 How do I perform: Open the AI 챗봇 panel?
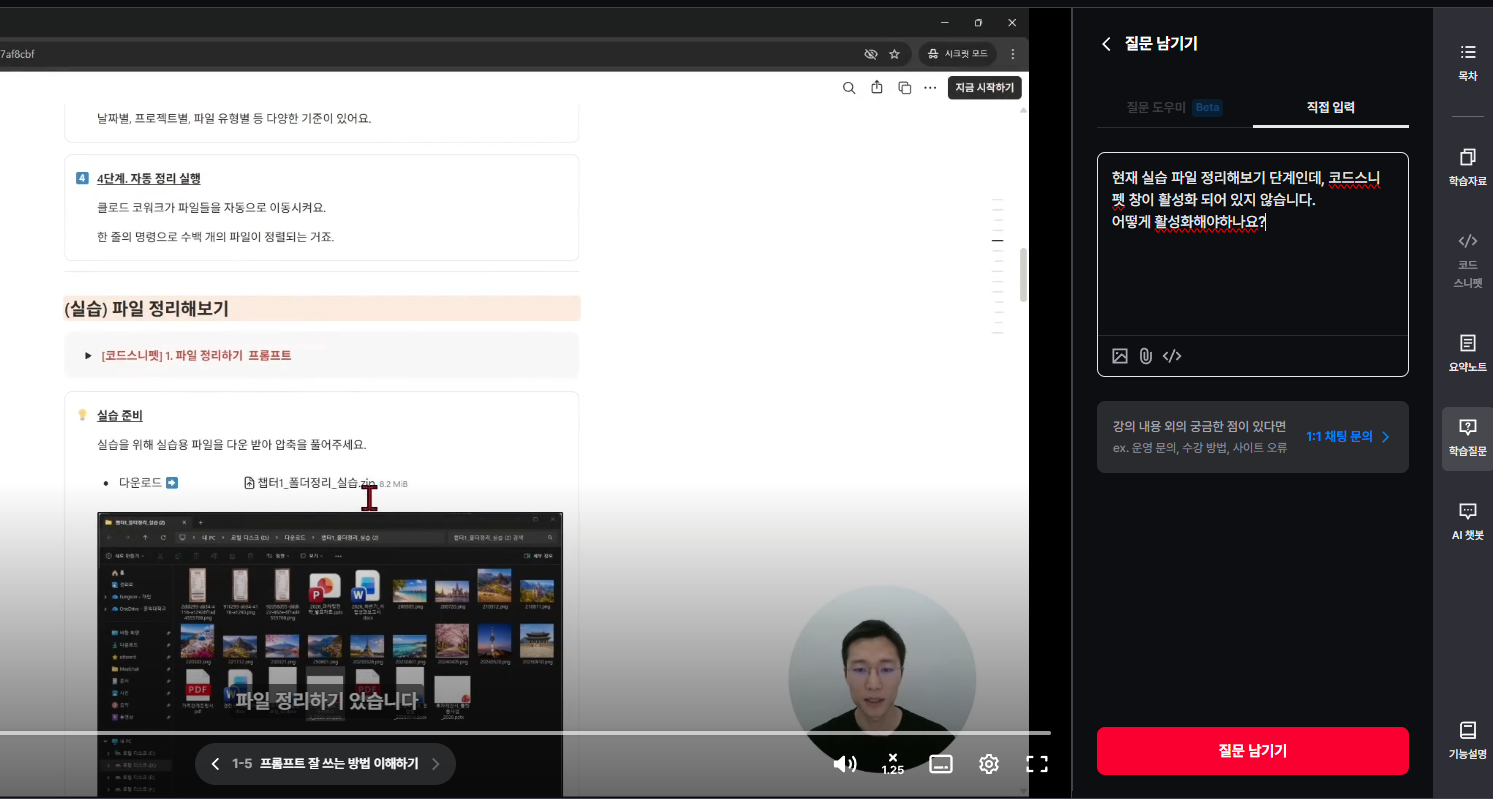pos(1467,522)
